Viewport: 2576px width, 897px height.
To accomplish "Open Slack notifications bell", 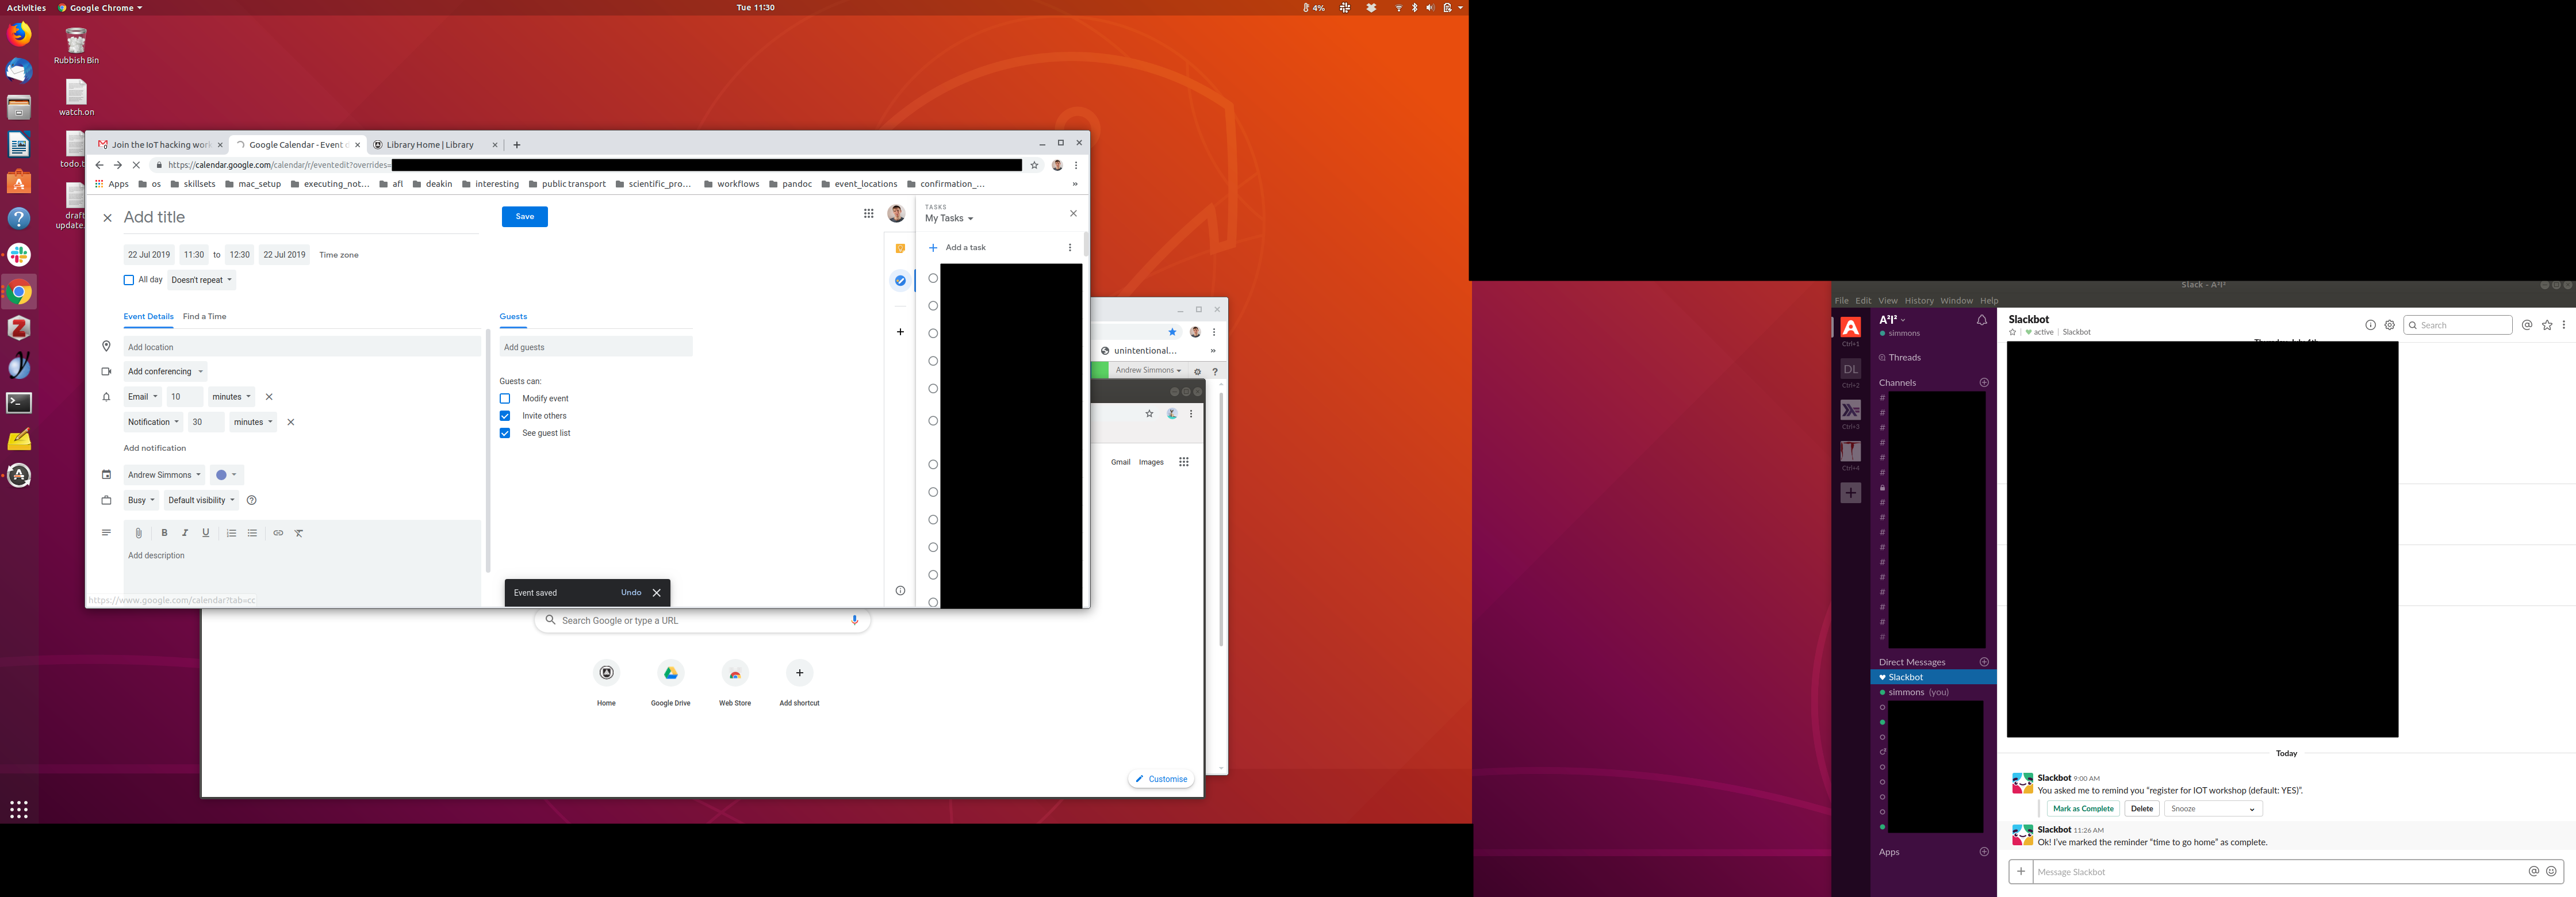I will click(x=1981, y=320).
